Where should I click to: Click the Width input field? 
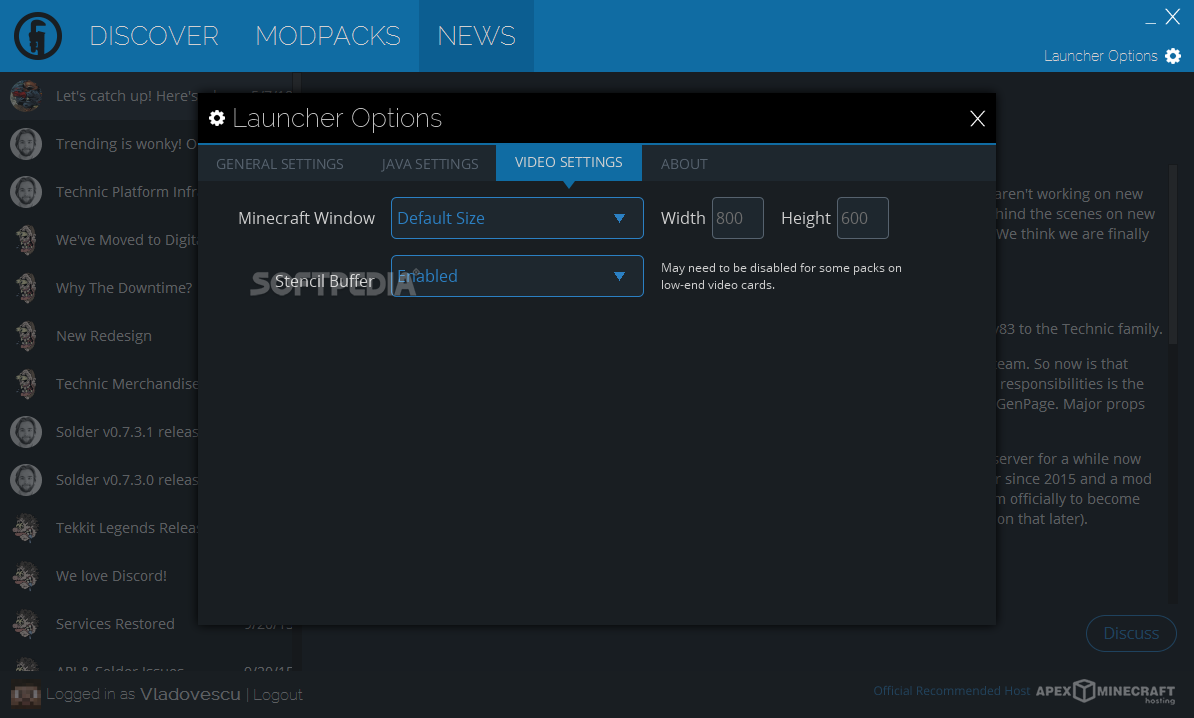pos(738,218)
